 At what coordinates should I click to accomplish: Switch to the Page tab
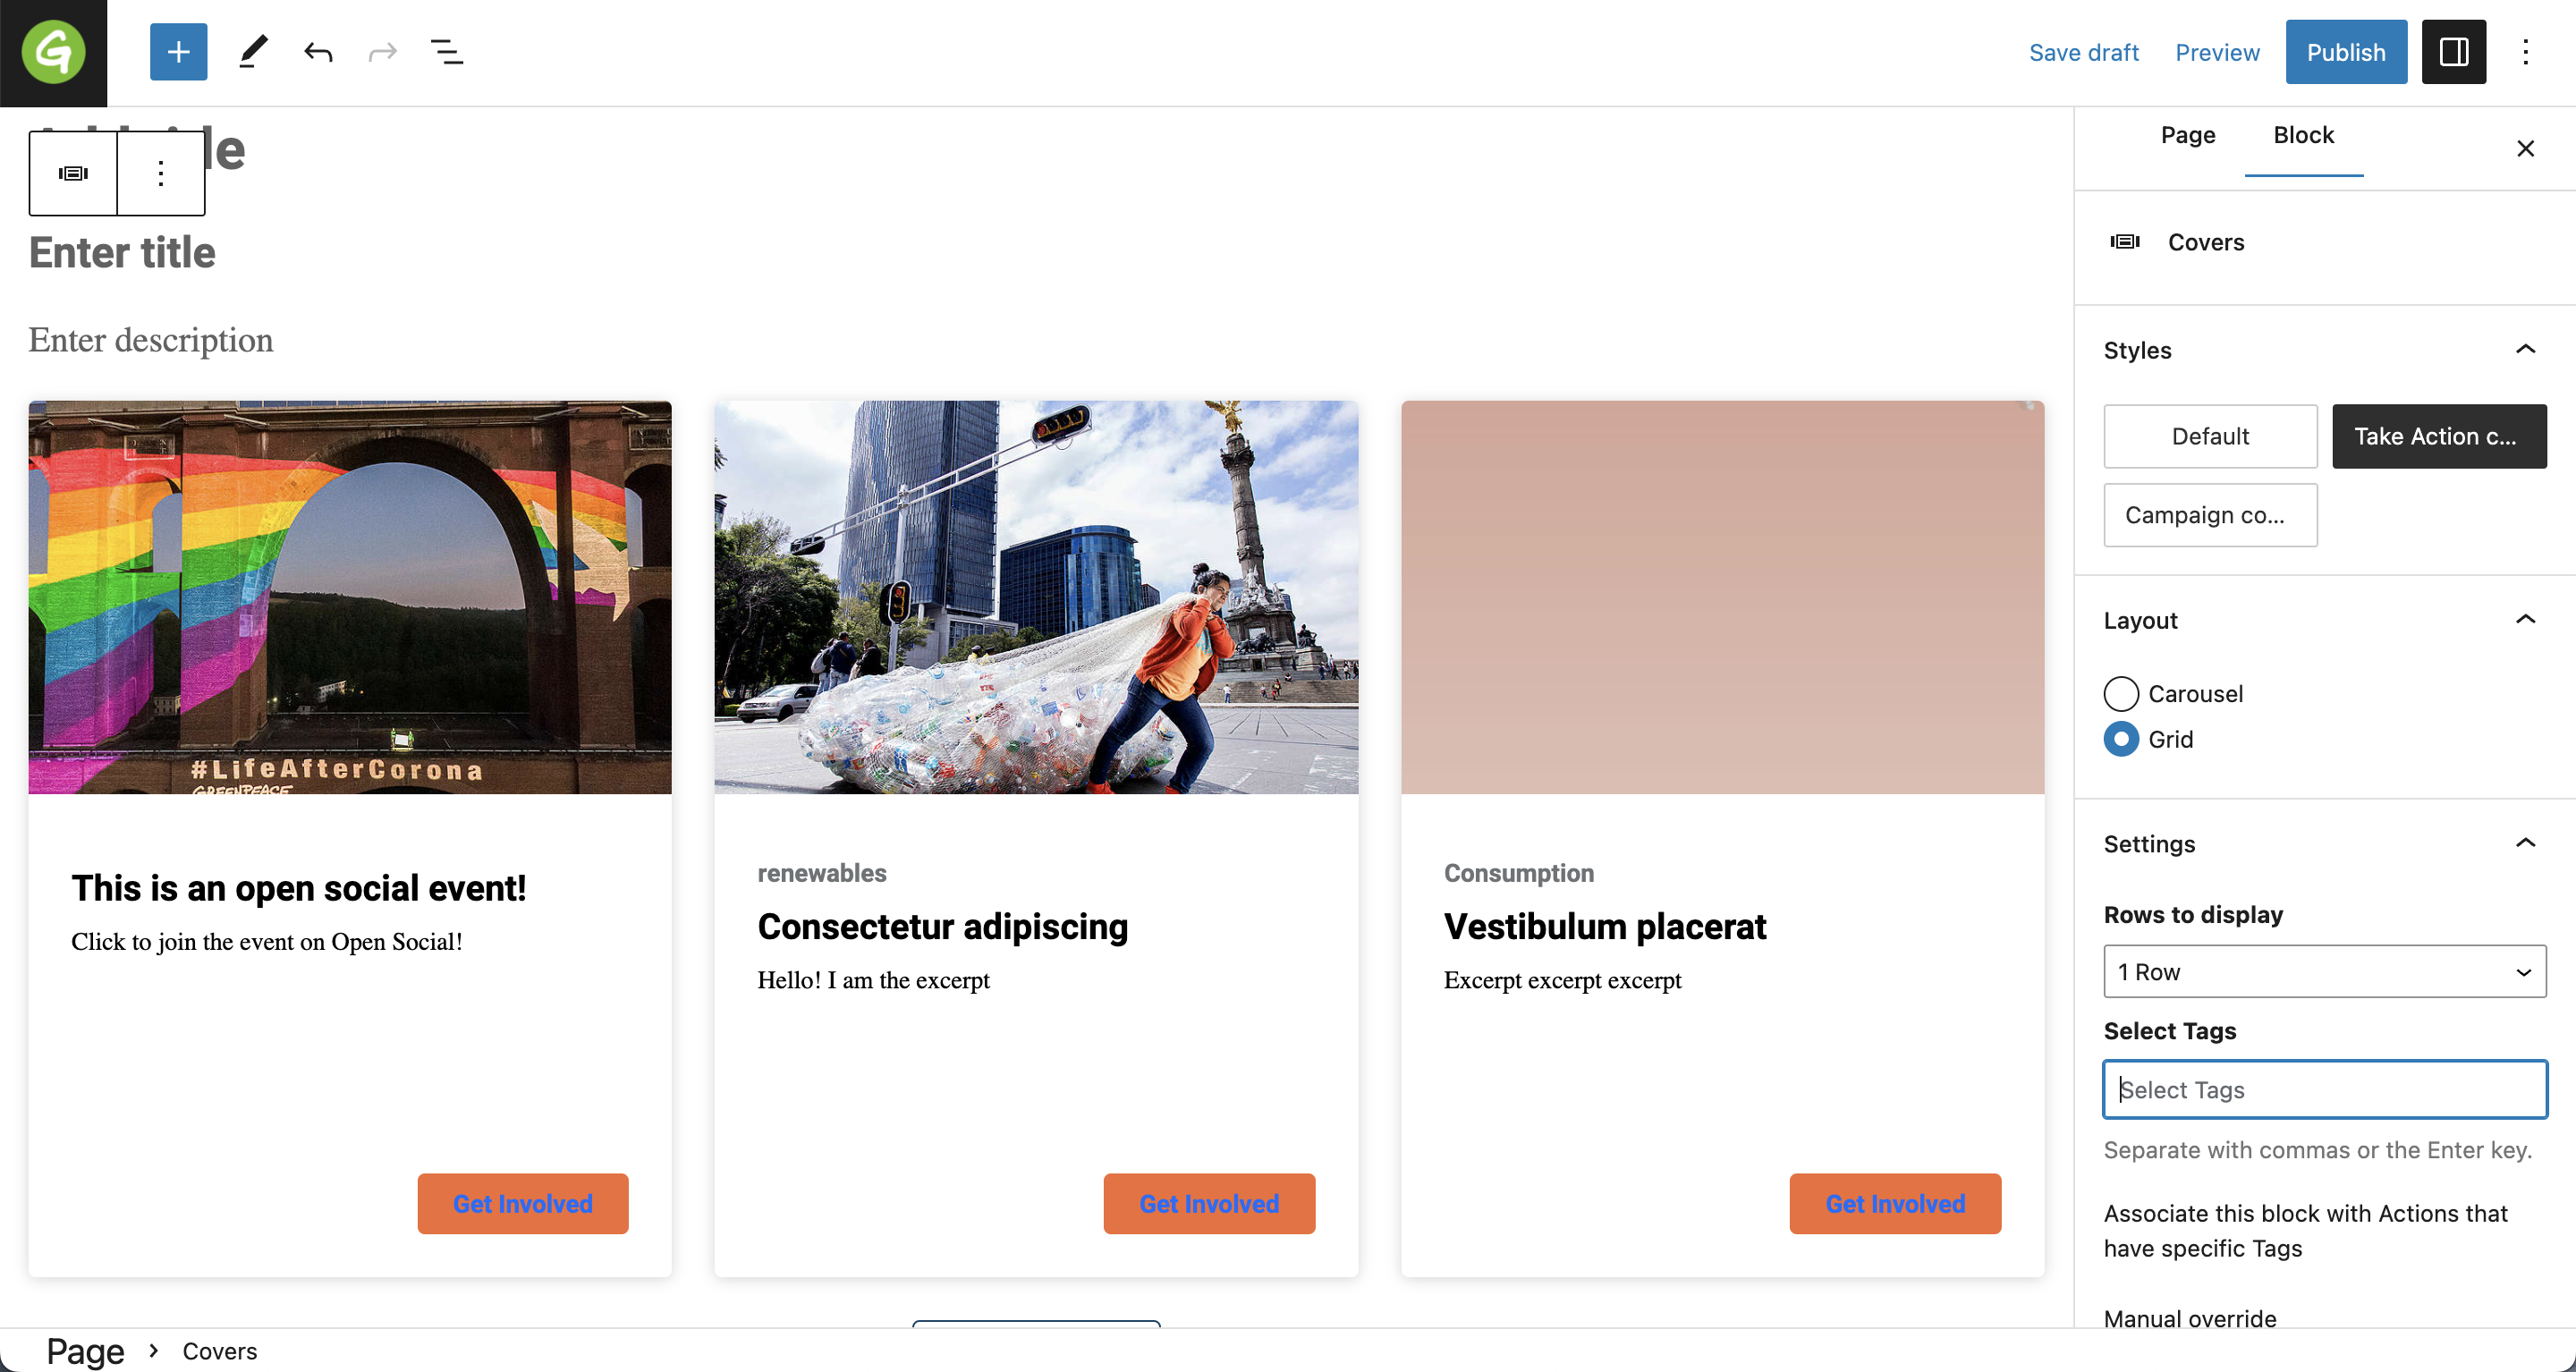coord(2187,135)
